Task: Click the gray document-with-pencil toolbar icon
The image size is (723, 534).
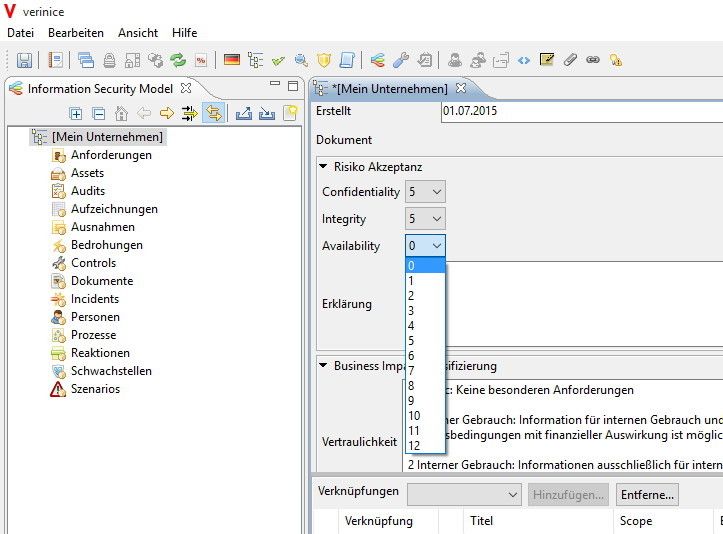Action: point(424,60)
